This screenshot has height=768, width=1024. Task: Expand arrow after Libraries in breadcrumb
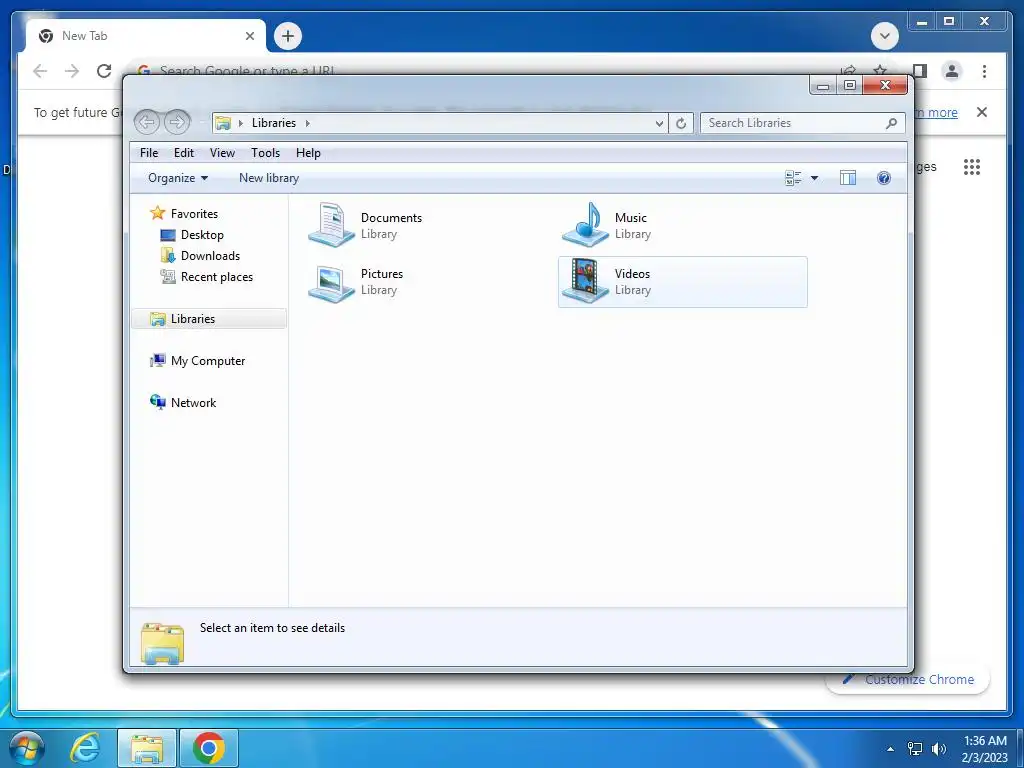pos(308,123)
